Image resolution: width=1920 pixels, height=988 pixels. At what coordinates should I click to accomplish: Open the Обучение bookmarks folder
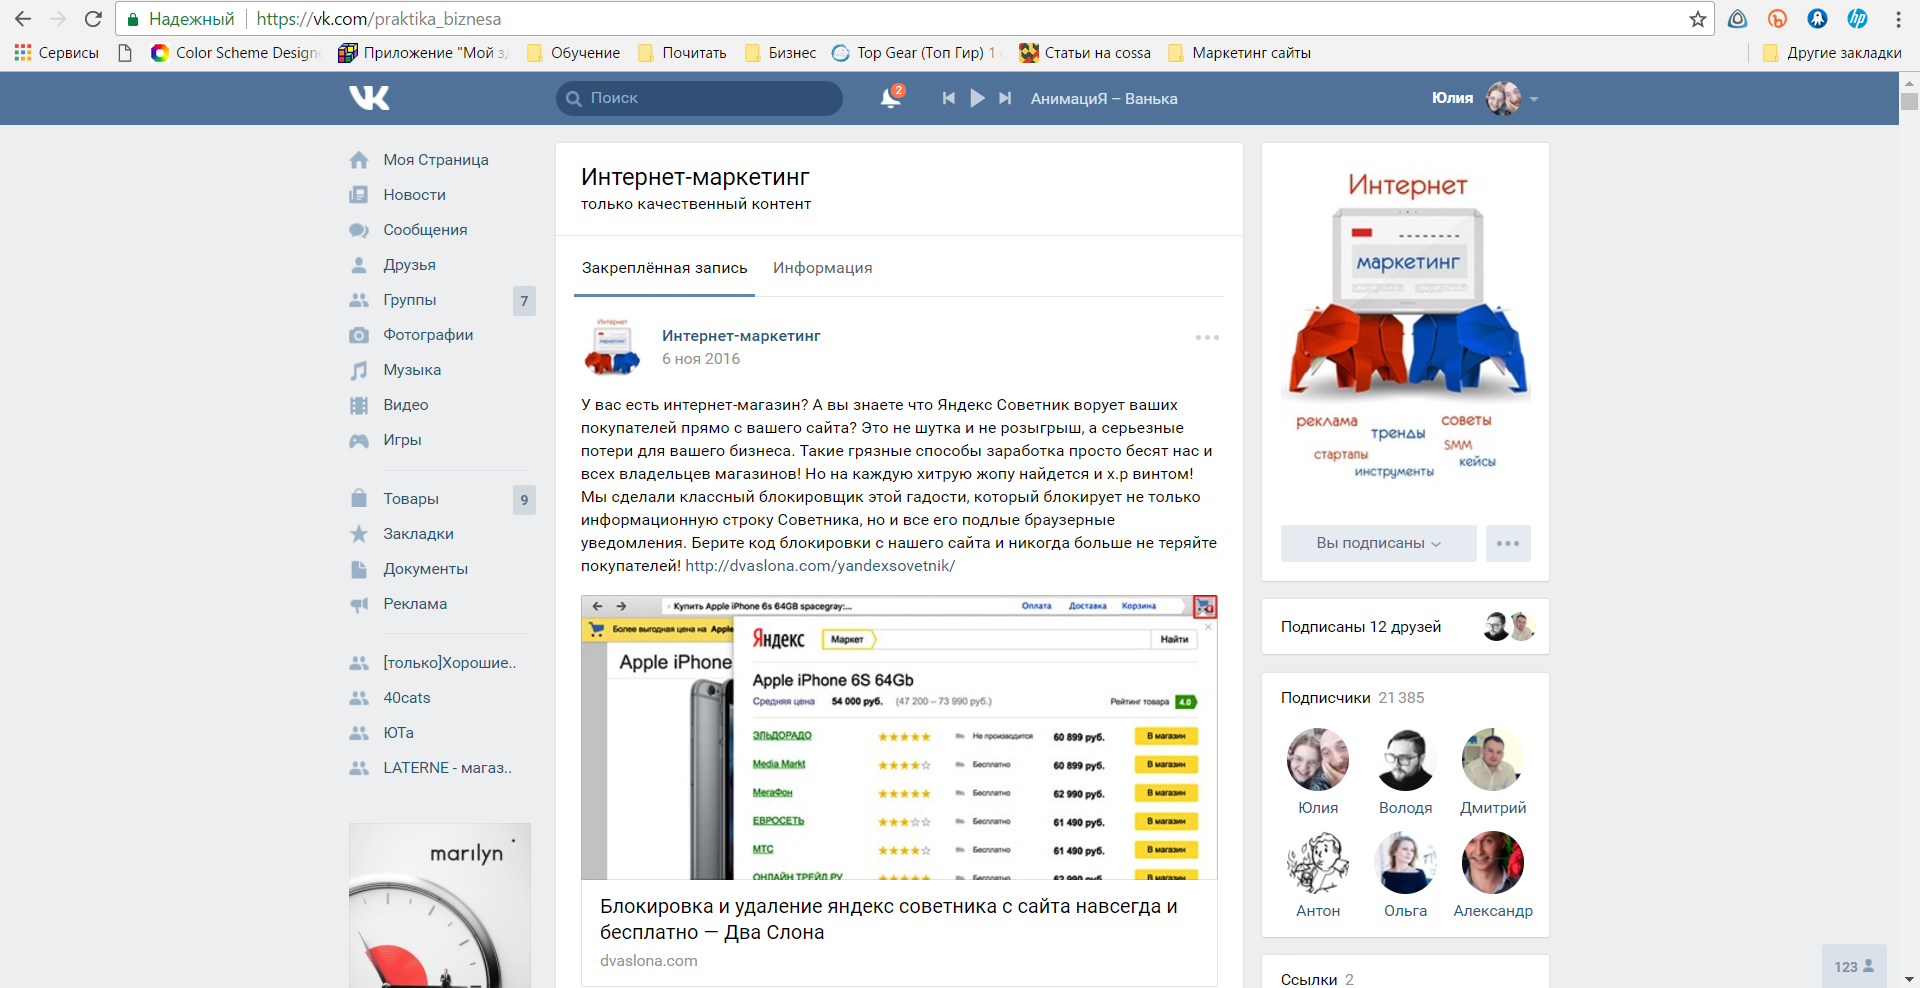click(573, 53)
